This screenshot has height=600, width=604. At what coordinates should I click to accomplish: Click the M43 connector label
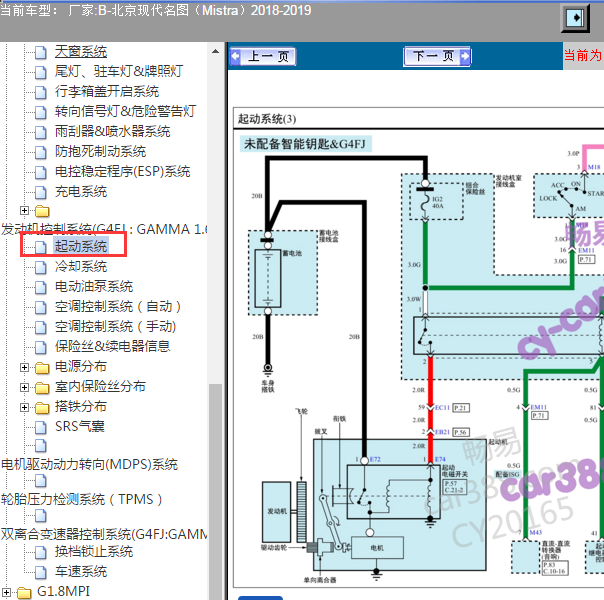tap(535, 532)
